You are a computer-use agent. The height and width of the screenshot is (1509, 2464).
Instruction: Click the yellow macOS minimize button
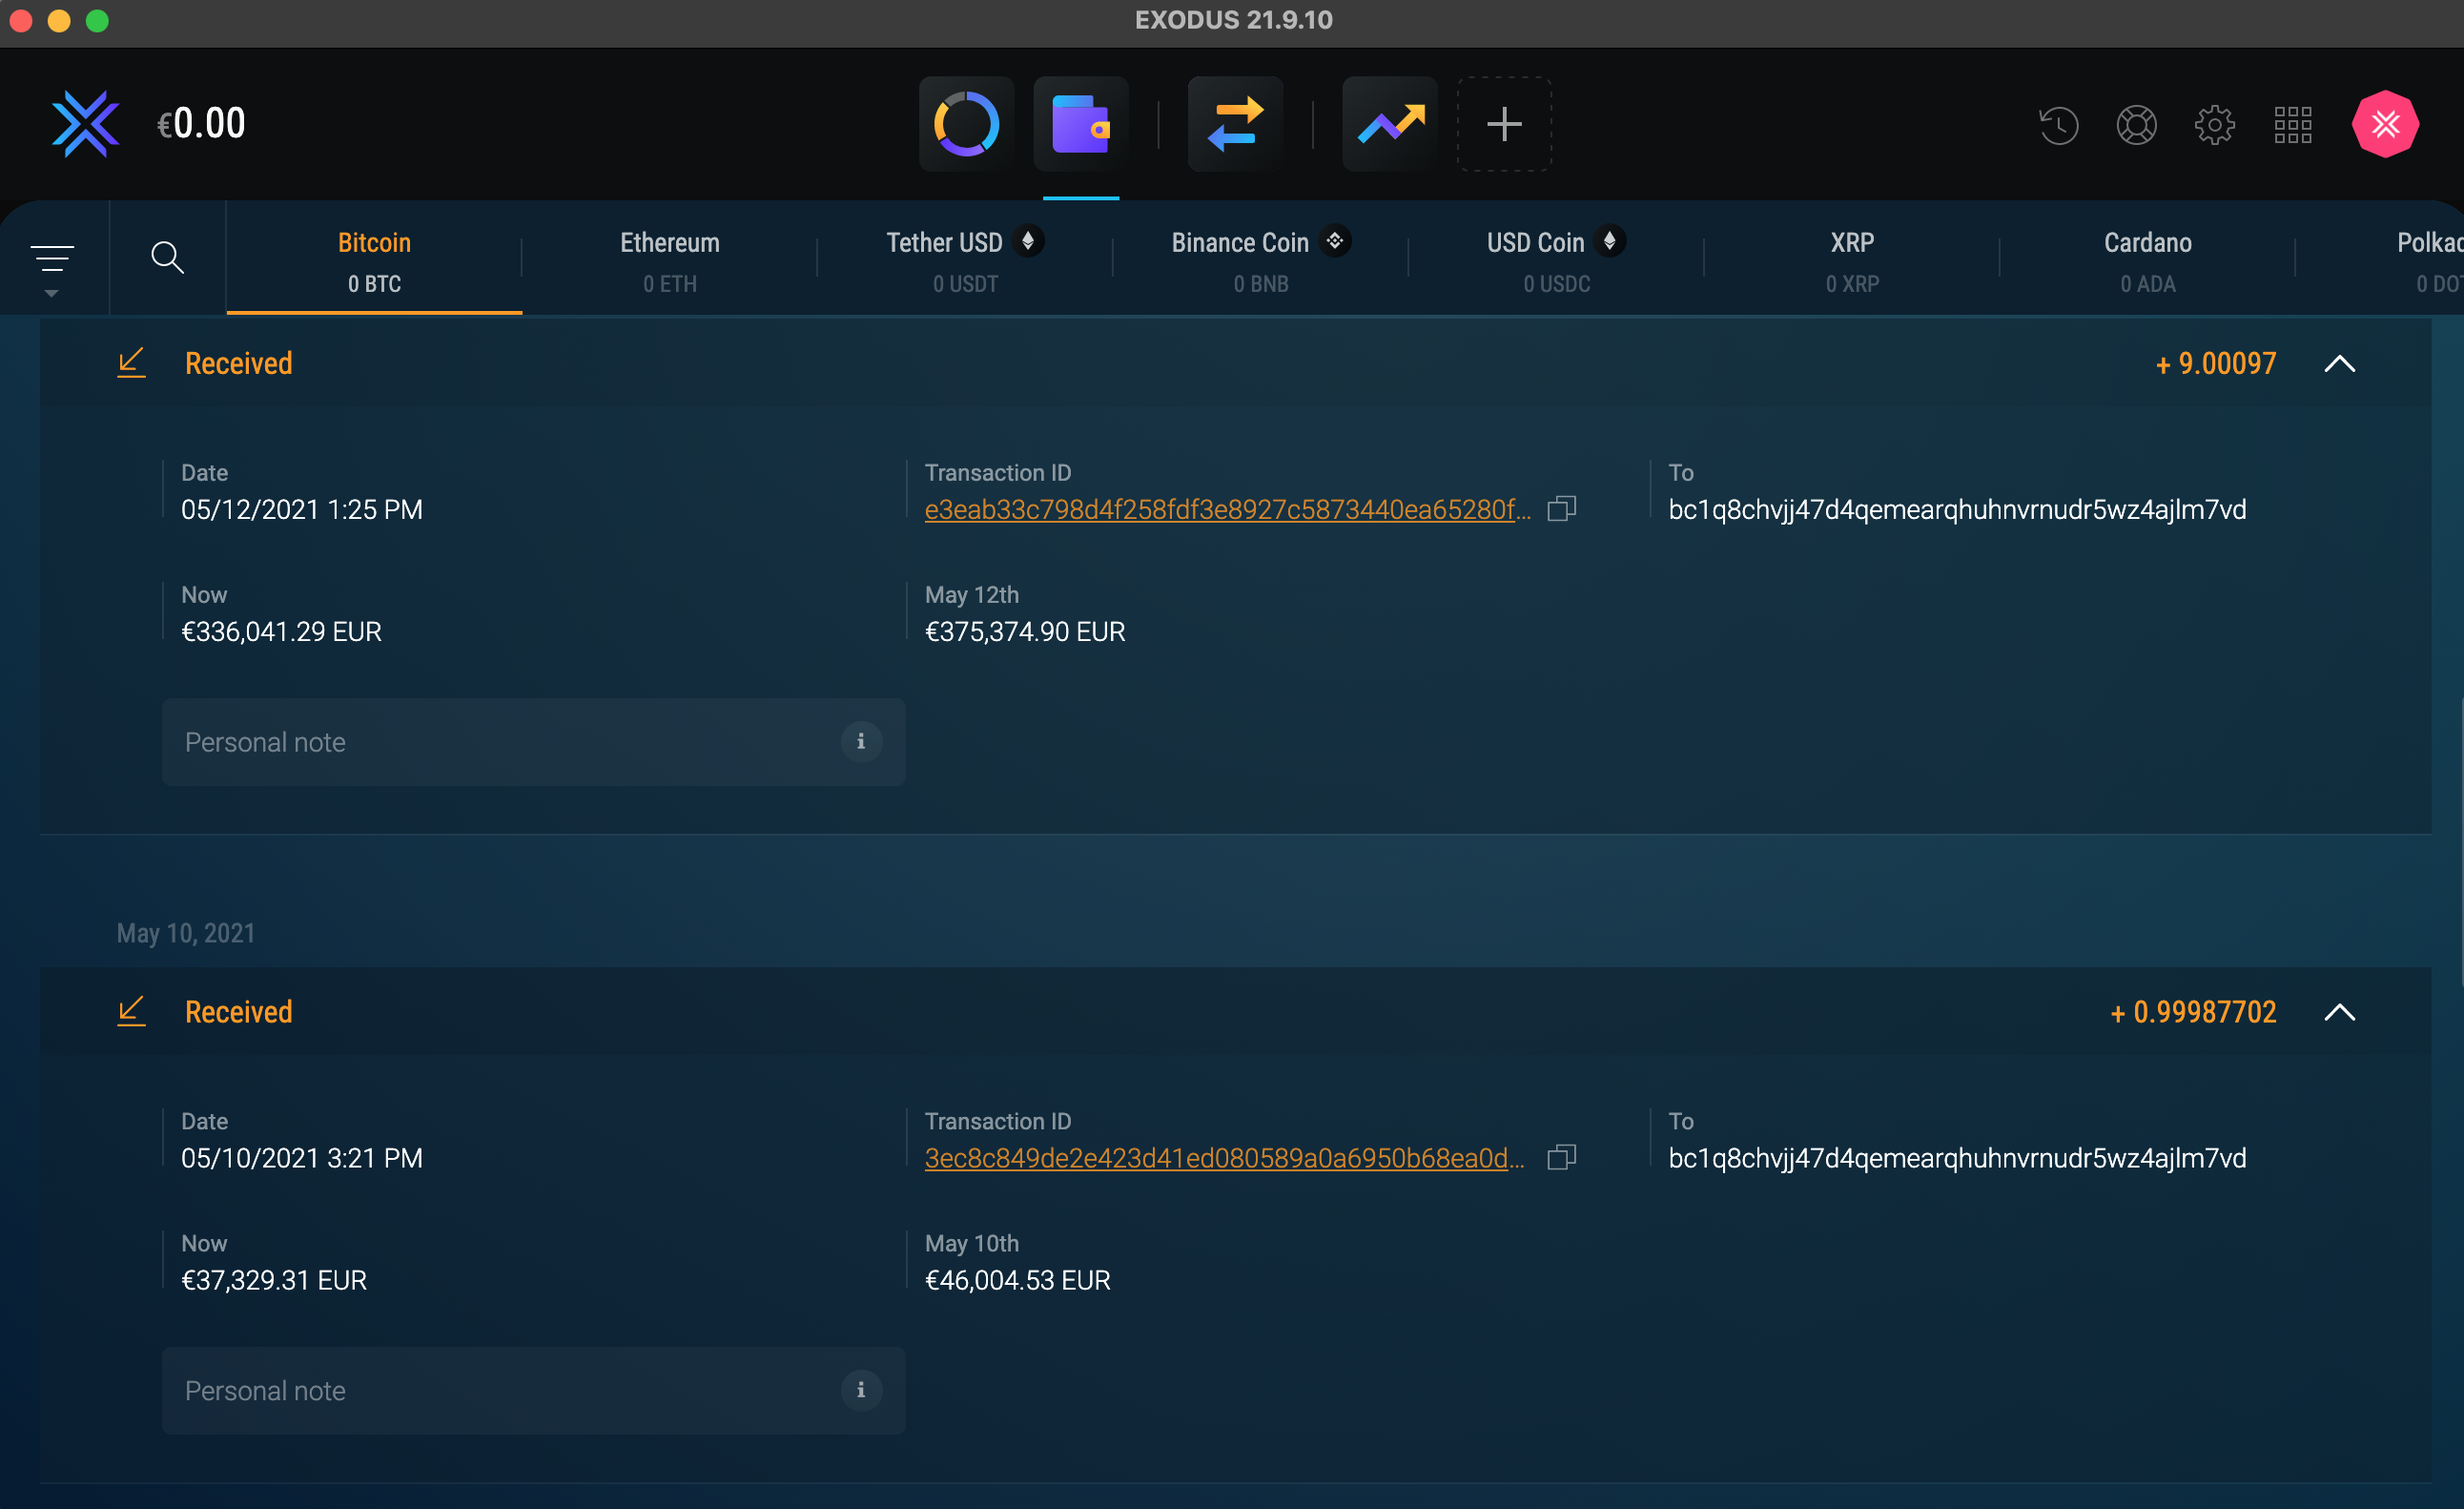(x=59, y=21)
